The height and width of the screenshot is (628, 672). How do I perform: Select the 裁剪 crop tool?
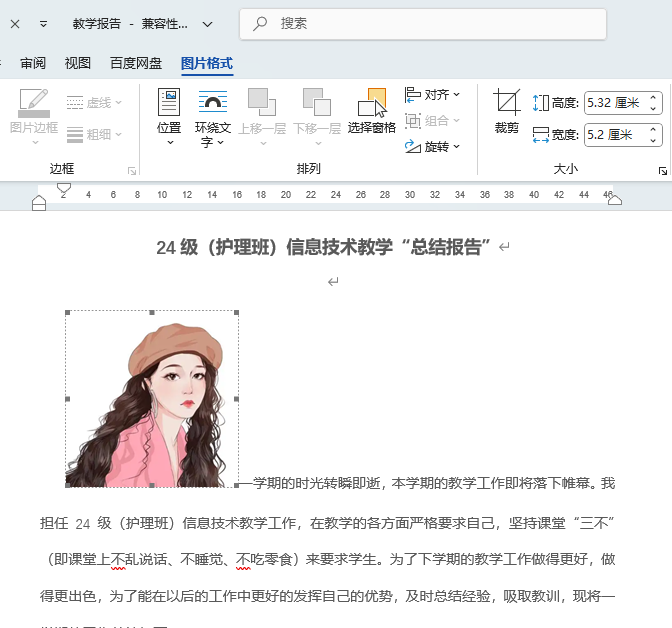[507, 111]
